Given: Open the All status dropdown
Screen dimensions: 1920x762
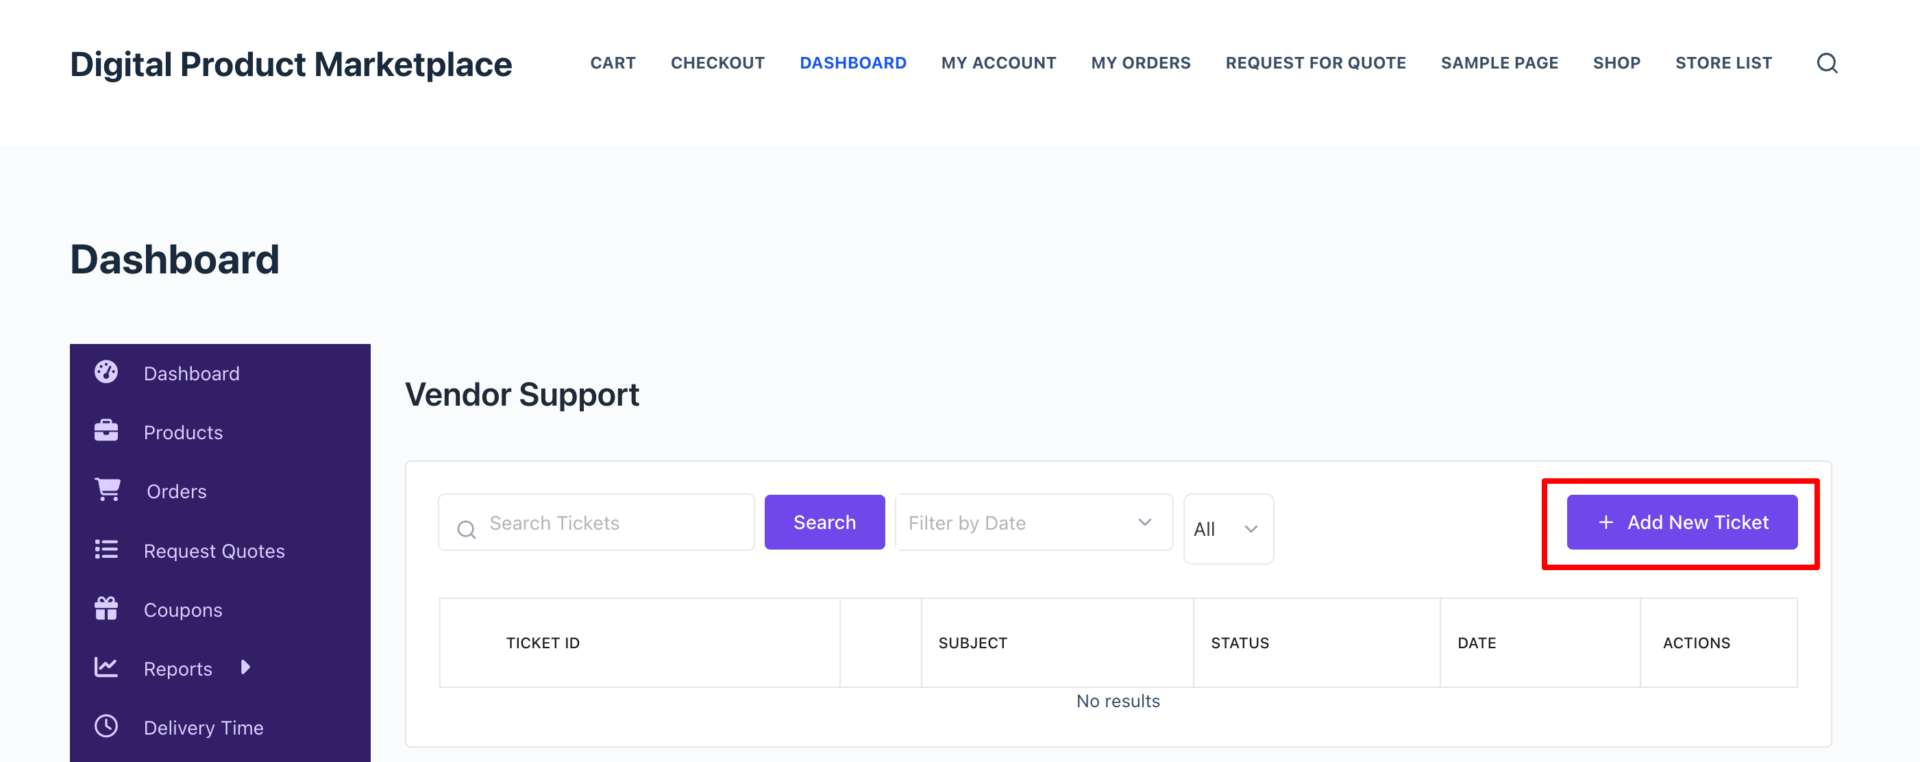Looking at the screenshot, I should (1227, 529).
